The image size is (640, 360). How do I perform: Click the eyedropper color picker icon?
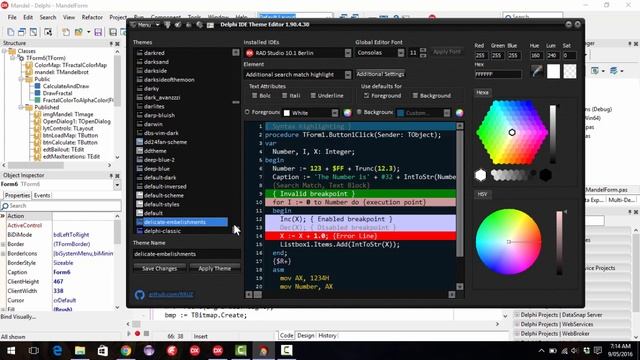tap(536, 71)
